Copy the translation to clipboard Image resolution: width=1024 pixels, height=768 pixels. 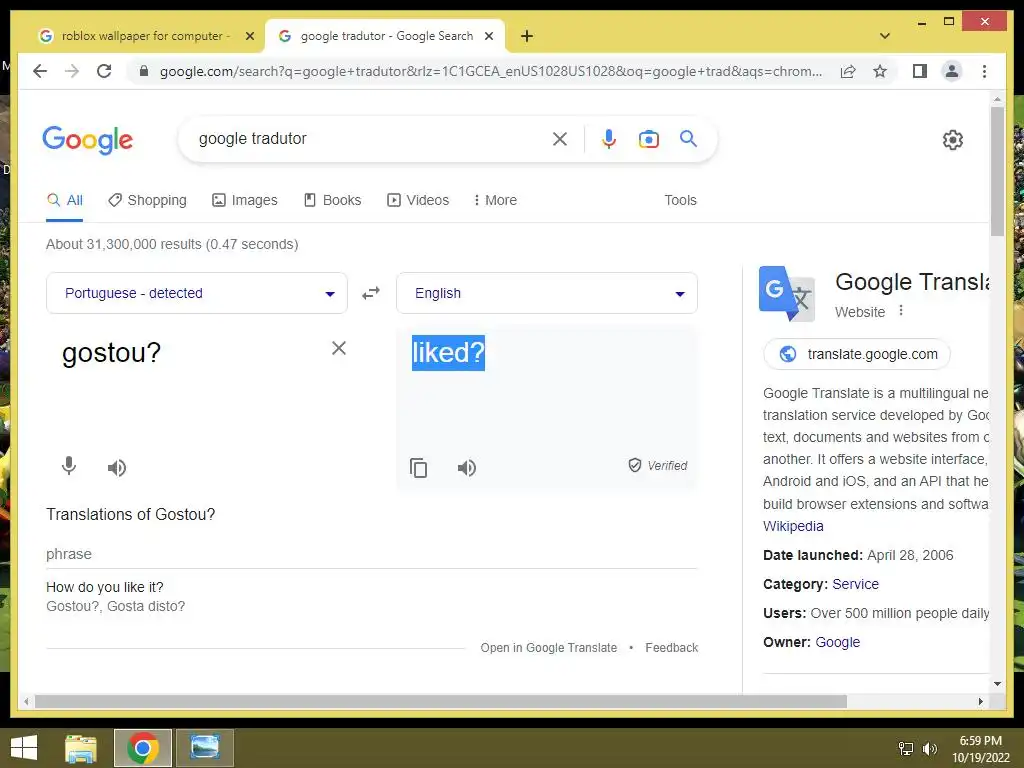(419, 468)
